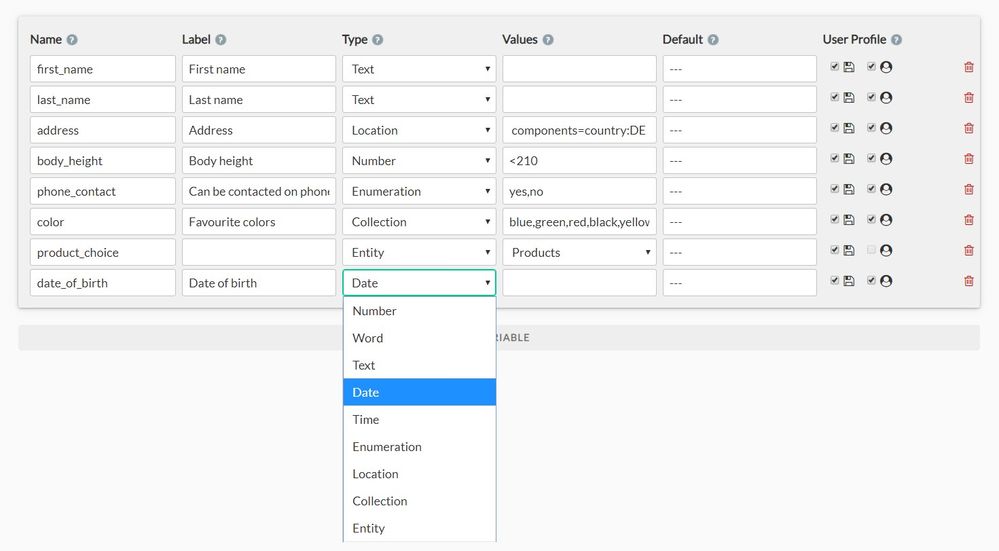Open the Entity type dropdown for product_choice
Screen dimensions: 999x551
coord(419,252)
